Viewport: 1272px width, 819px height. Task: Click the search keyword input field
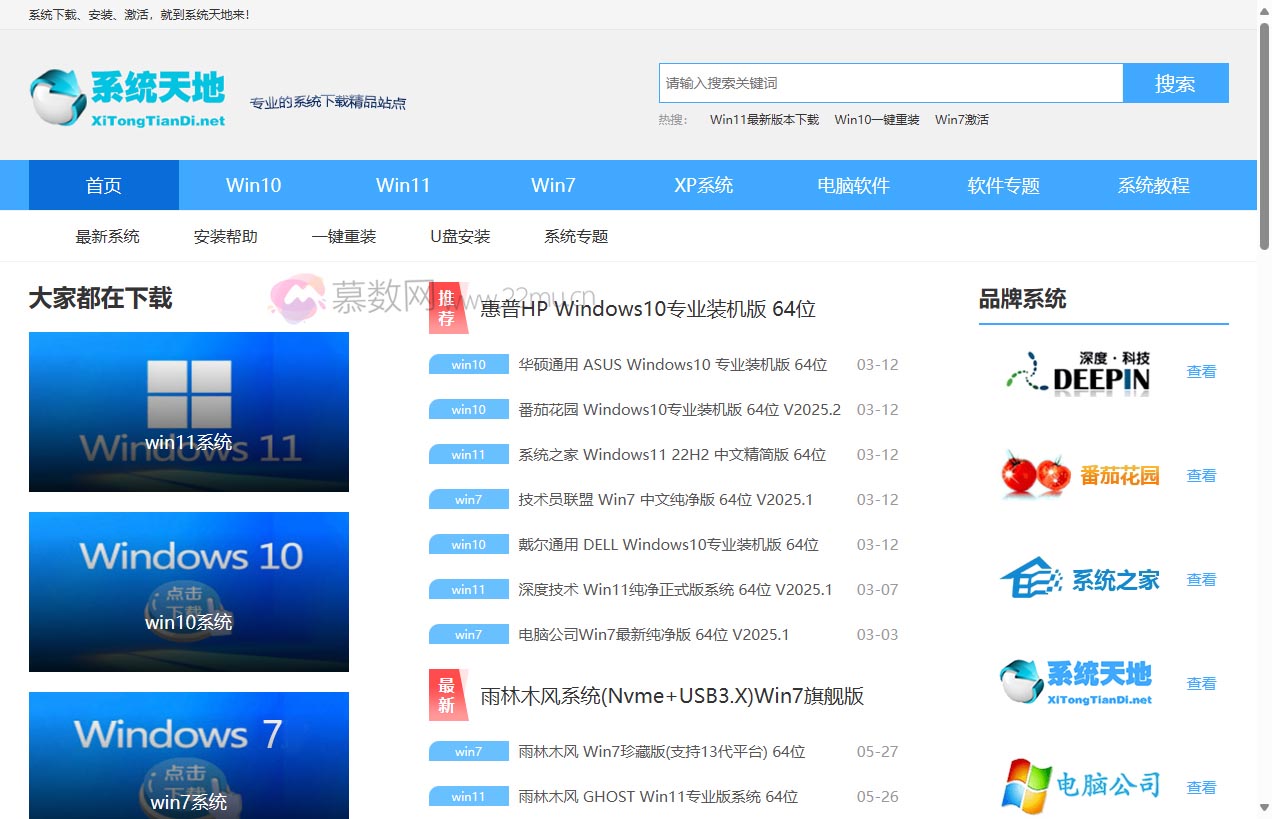pyautogui.click(x=890, y=83)
